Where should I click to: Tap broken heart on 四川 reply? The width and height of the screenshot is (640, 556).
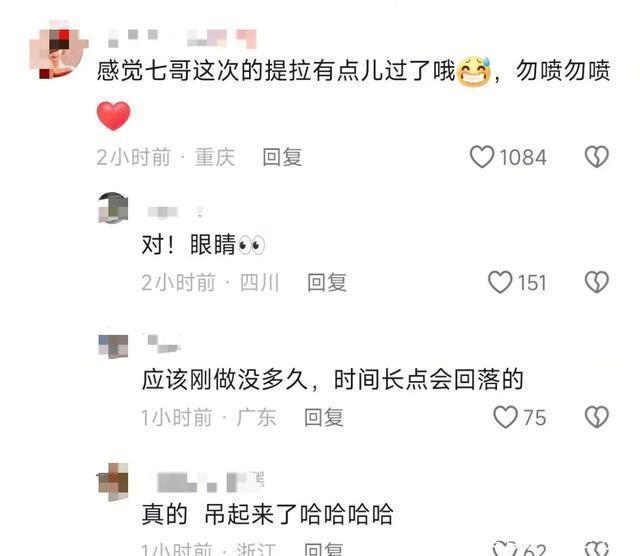click(597, 282)
